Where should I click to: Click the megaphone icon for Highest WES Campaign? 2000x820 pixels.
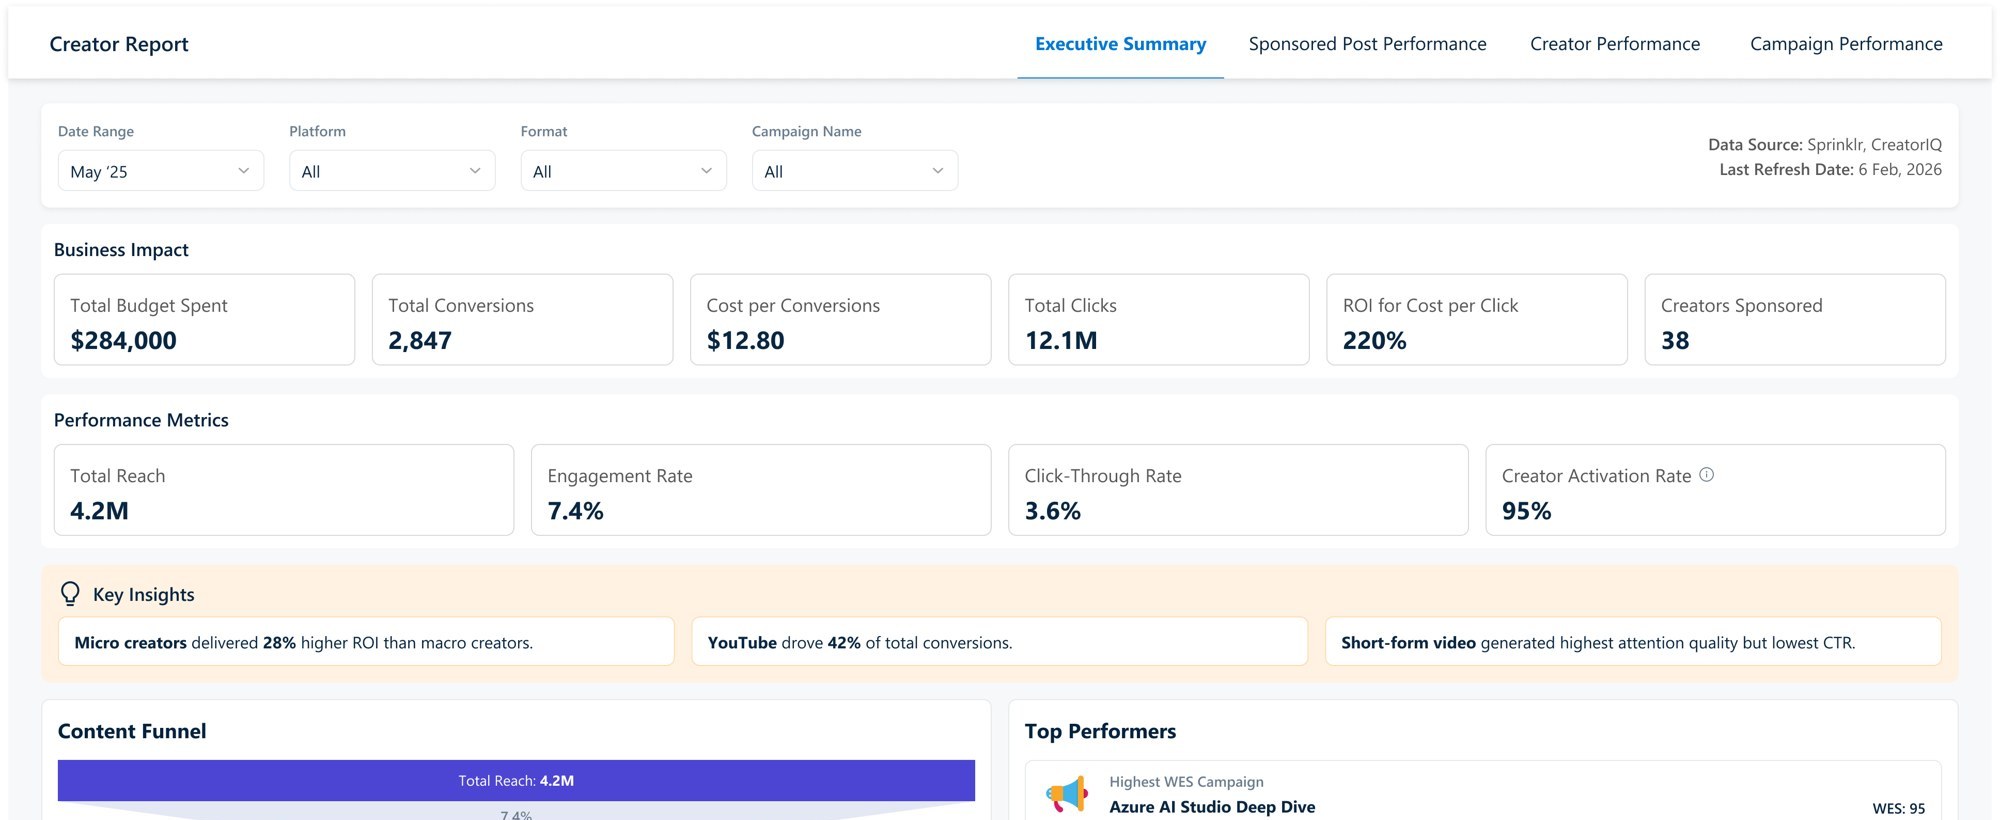1067,794
